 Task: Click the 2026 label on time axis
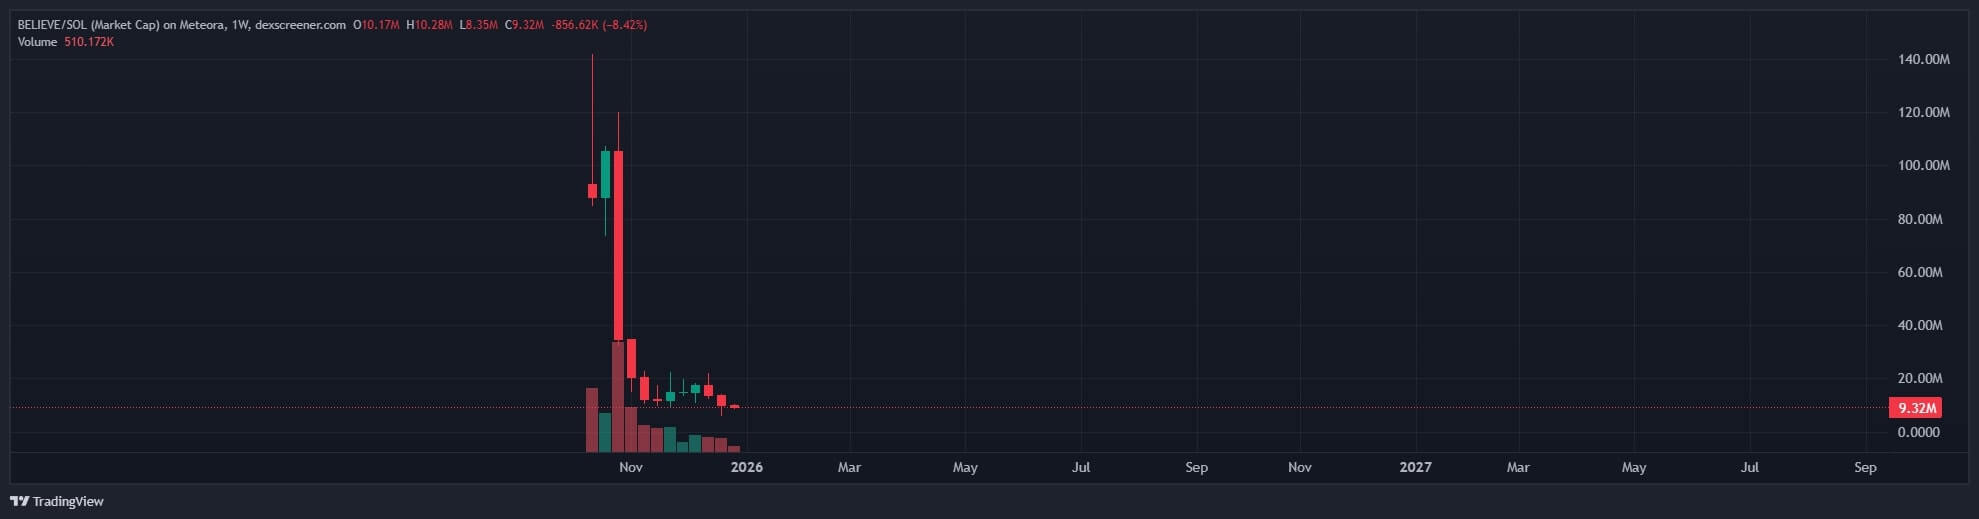point(746,467)
